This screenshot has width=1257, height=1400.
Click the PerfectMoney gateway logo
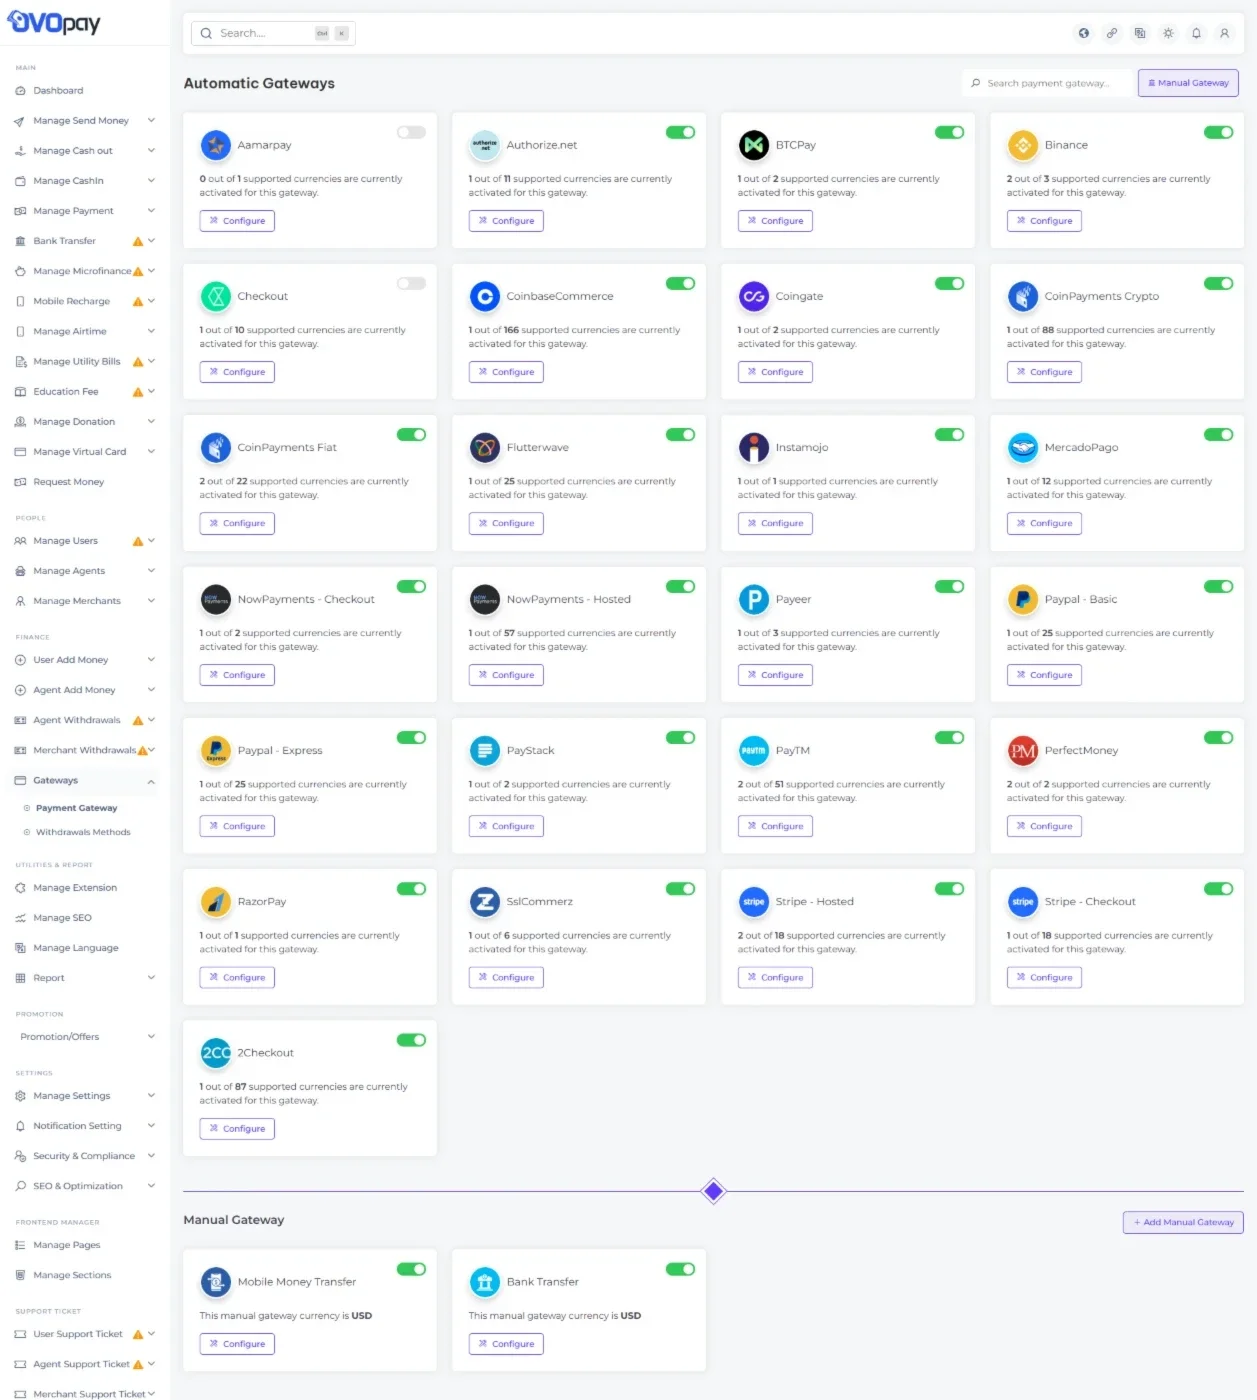click(x=1023, y=750)
